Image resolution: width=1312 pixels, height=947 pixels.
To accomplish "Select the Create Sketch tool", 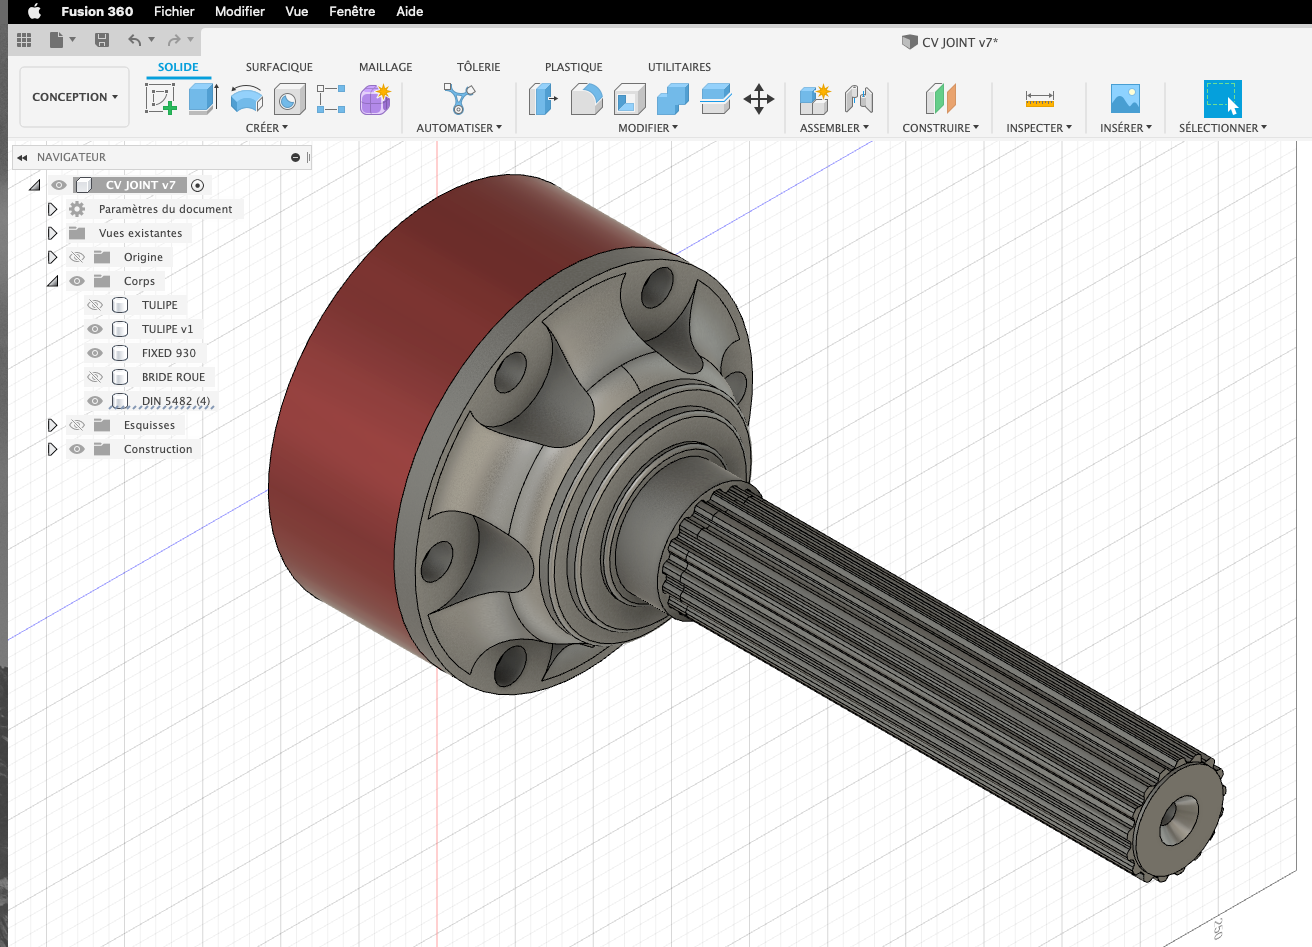I will coord(160,99).
